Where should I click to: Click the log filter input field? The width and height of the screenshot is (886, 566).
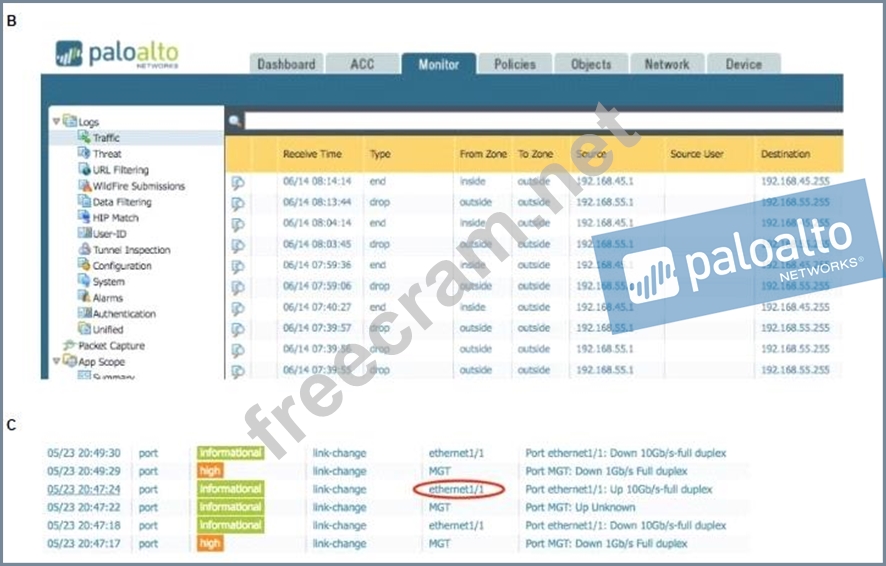coord(540,121)
